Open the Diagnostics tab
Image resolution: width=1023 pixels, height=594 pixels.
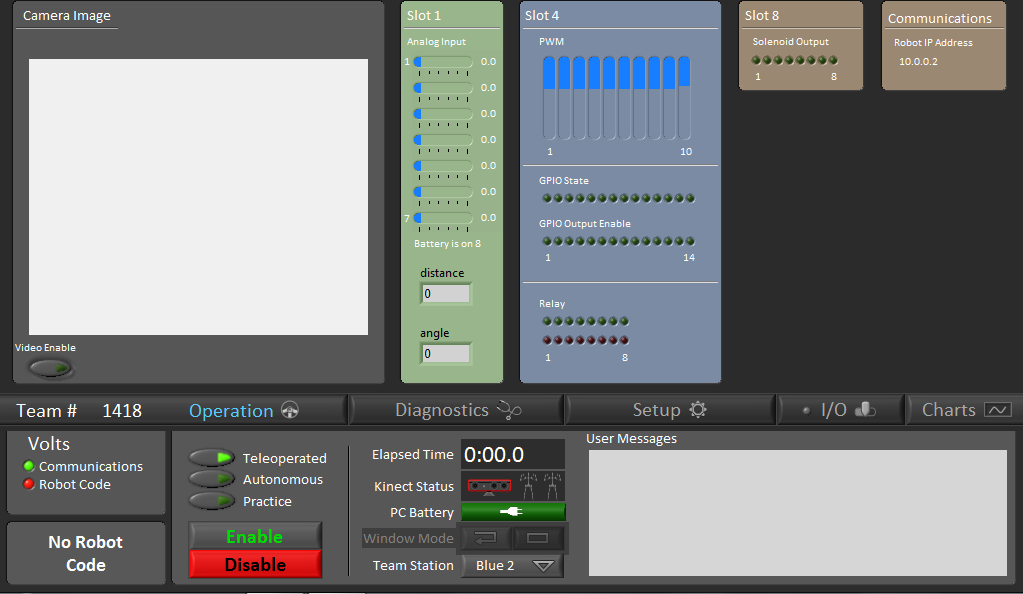pyautogui.click(x=457, y=410)
